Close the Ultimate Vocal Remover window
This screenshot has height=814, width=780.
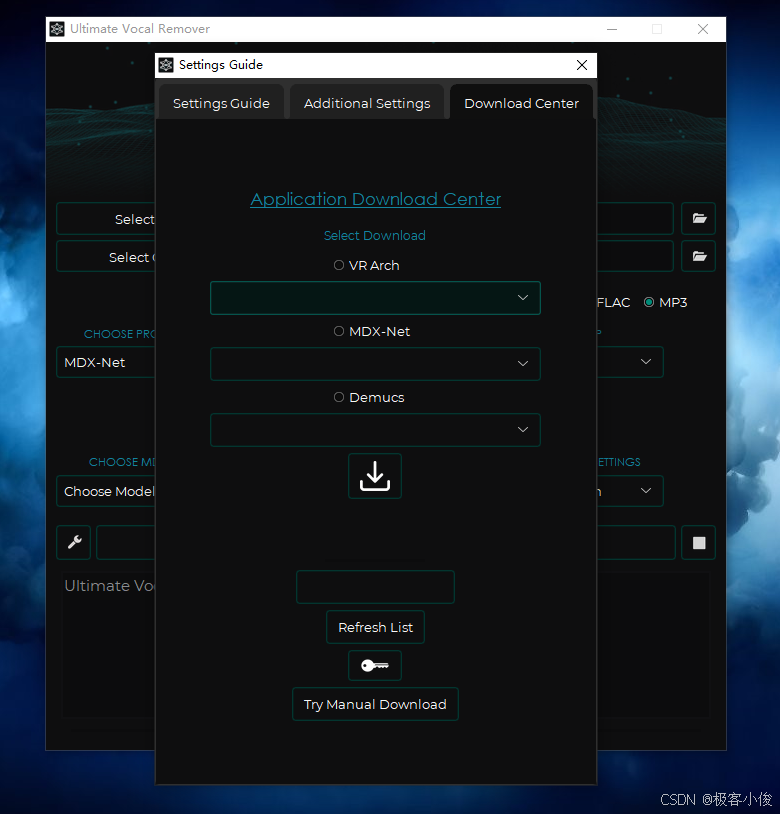click(703, 29)
